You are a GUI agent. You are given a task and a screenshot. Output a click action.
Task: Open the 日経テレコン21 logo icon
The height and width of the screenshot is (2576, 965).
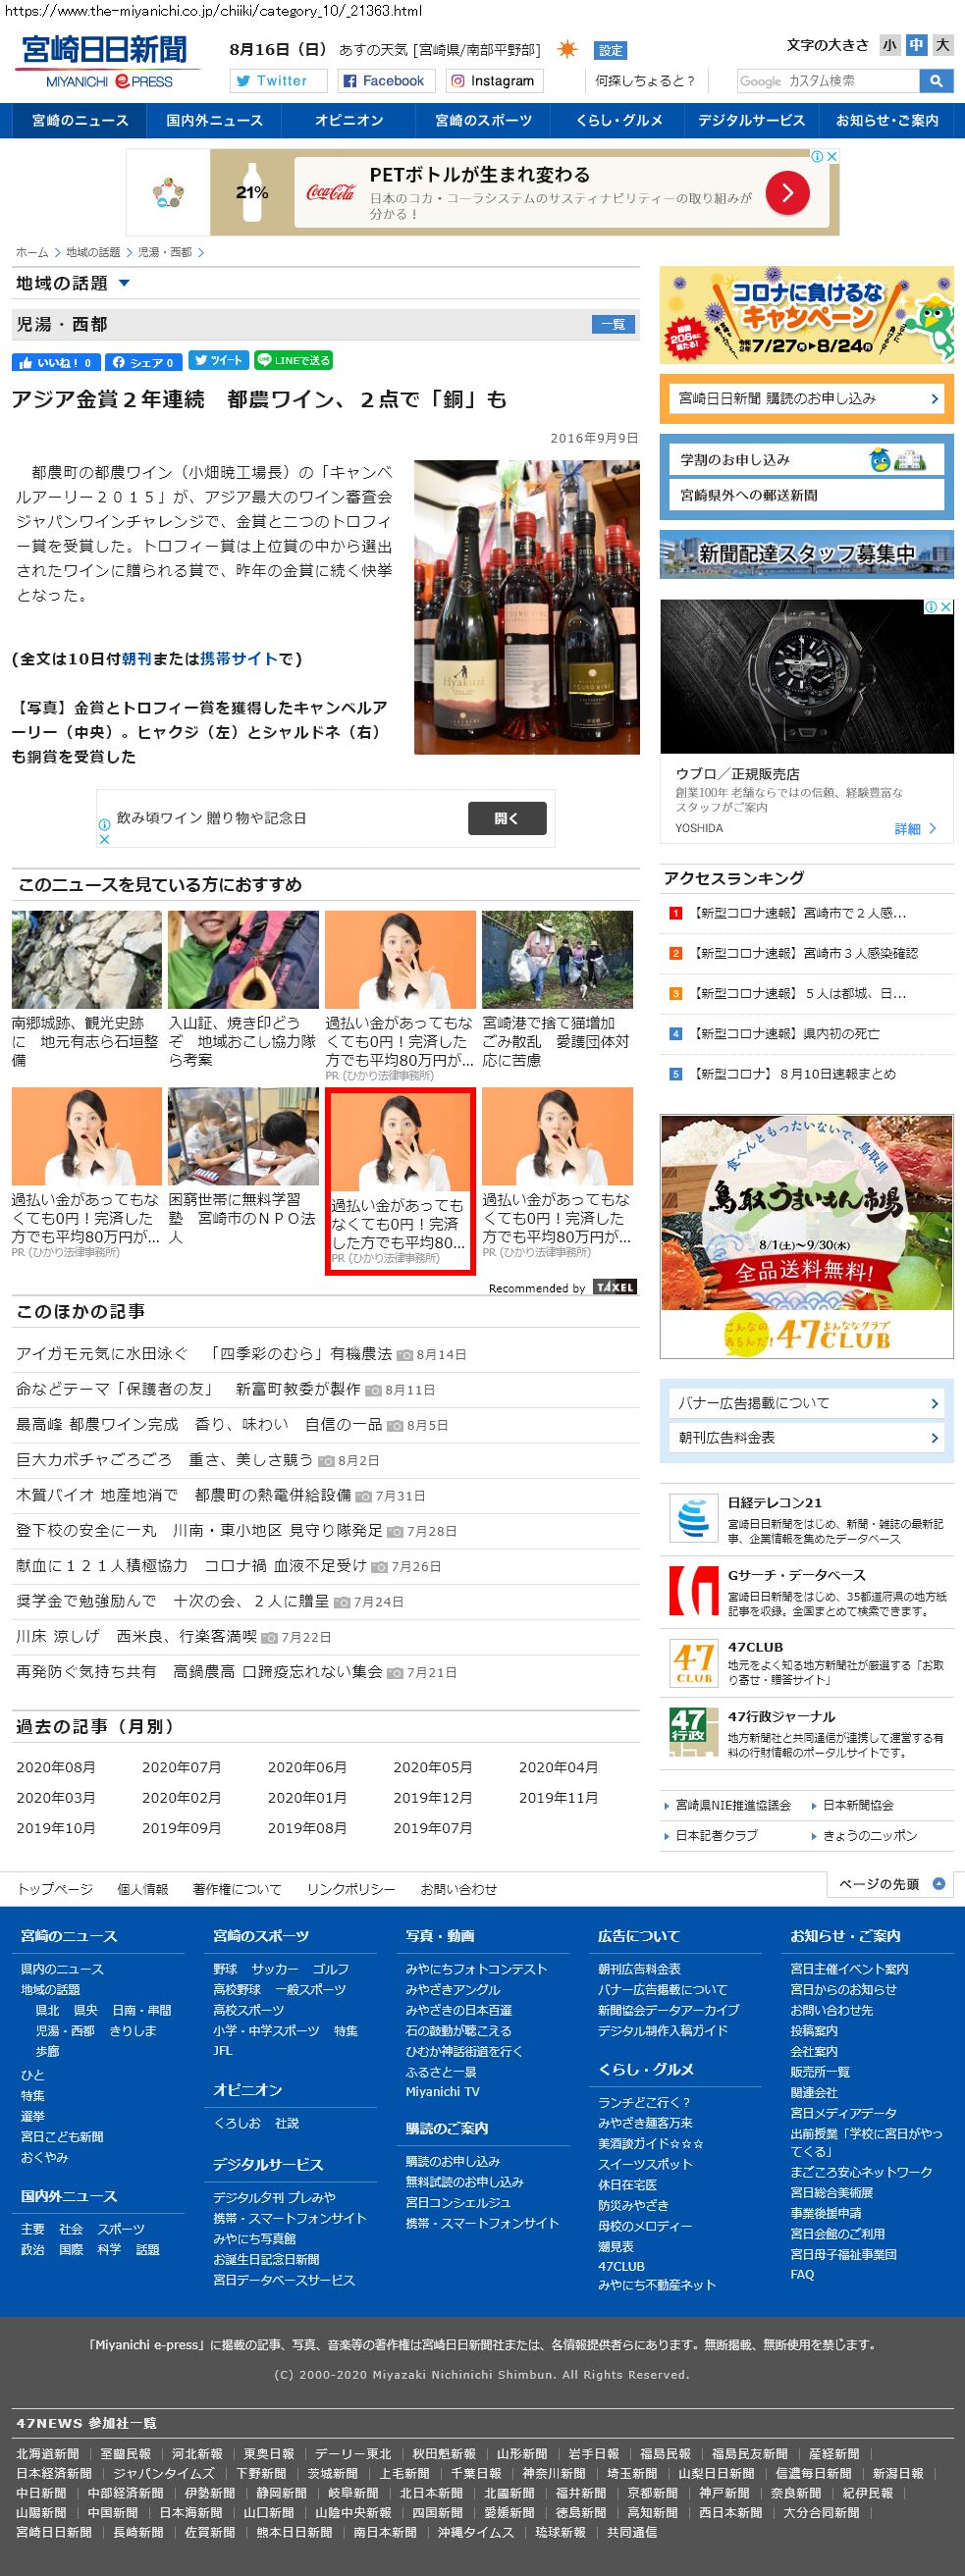point(693,1519)
